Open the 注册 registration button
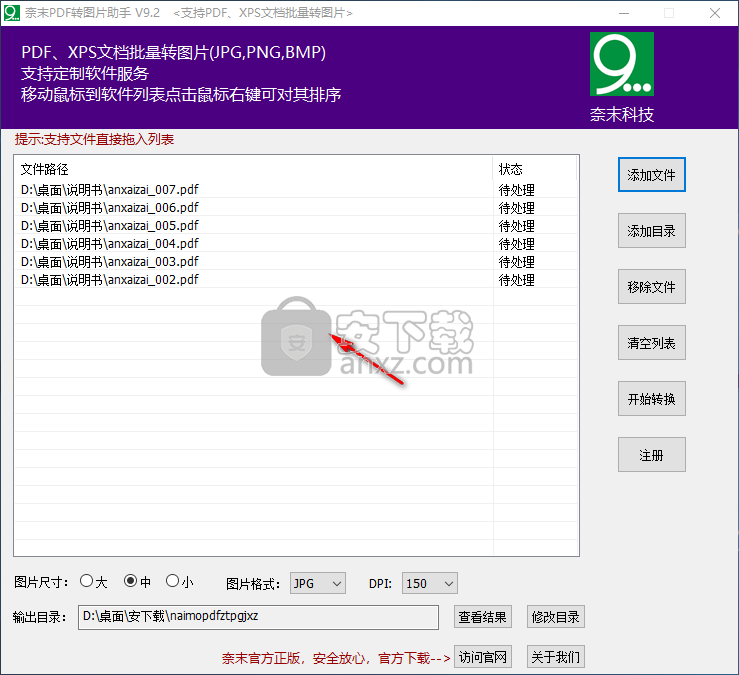The image size is (739, 675). 651,455
